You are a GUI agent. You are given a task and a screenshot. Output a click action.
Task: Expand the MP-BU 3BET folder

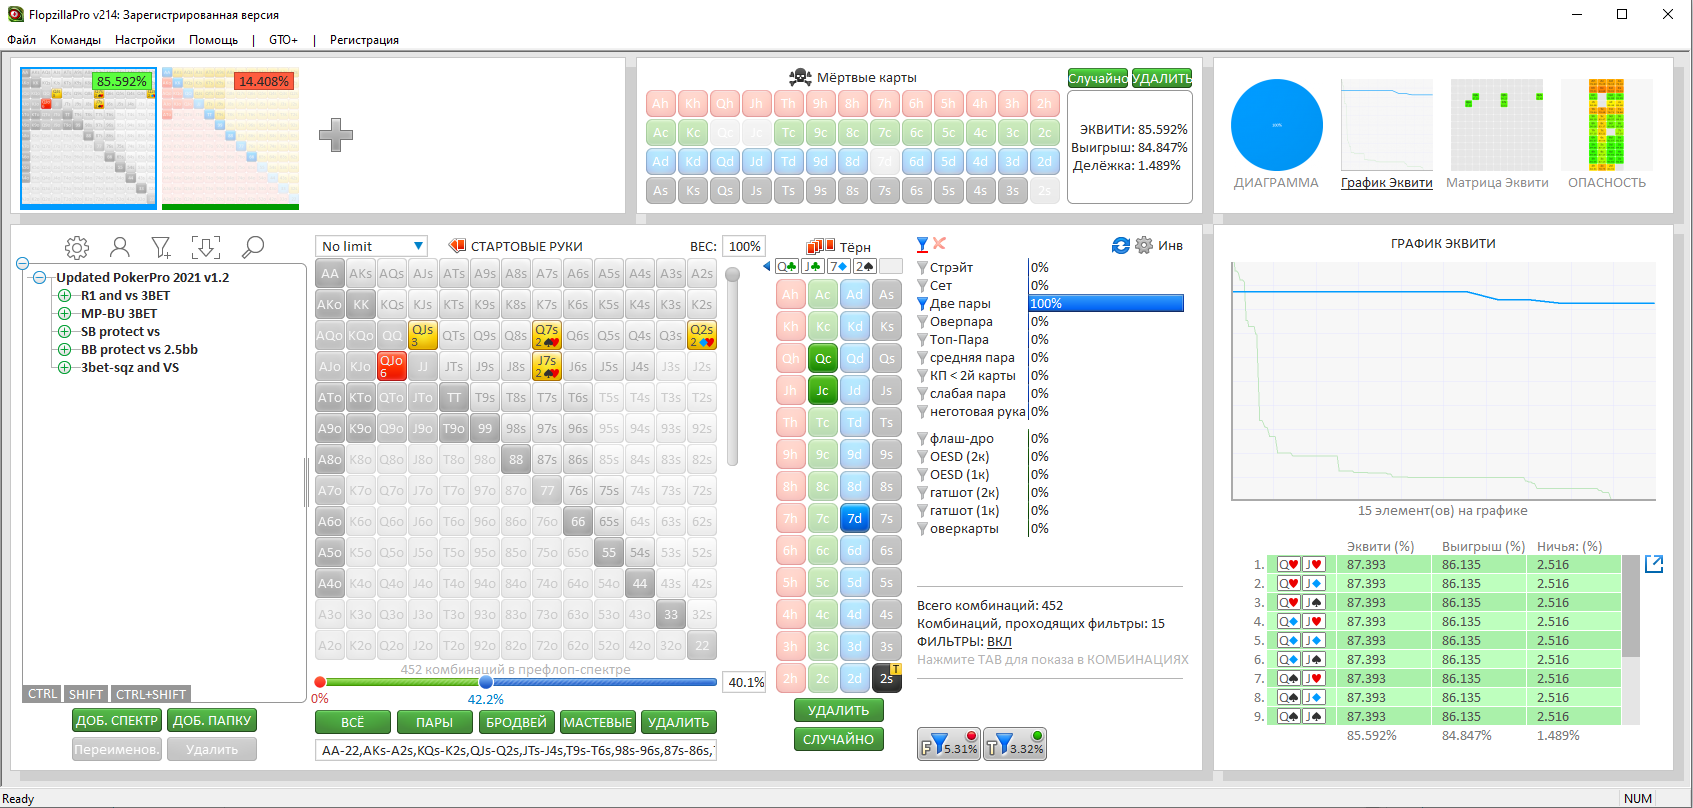[x=64, y=313]
